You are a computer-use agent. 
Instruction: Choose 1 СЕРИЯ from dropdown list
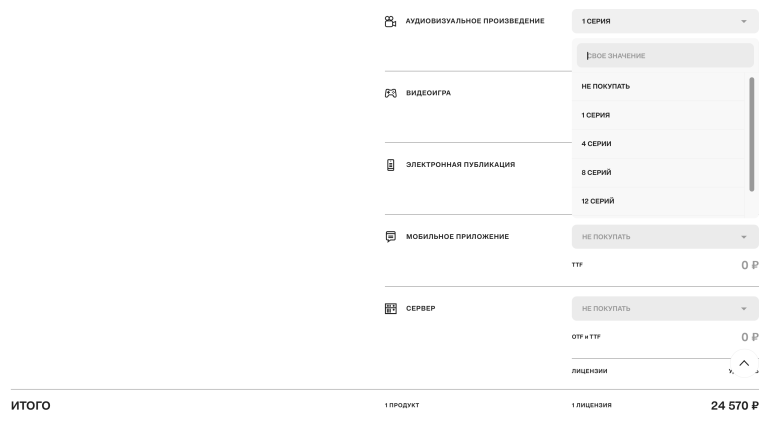pos(658,116)
